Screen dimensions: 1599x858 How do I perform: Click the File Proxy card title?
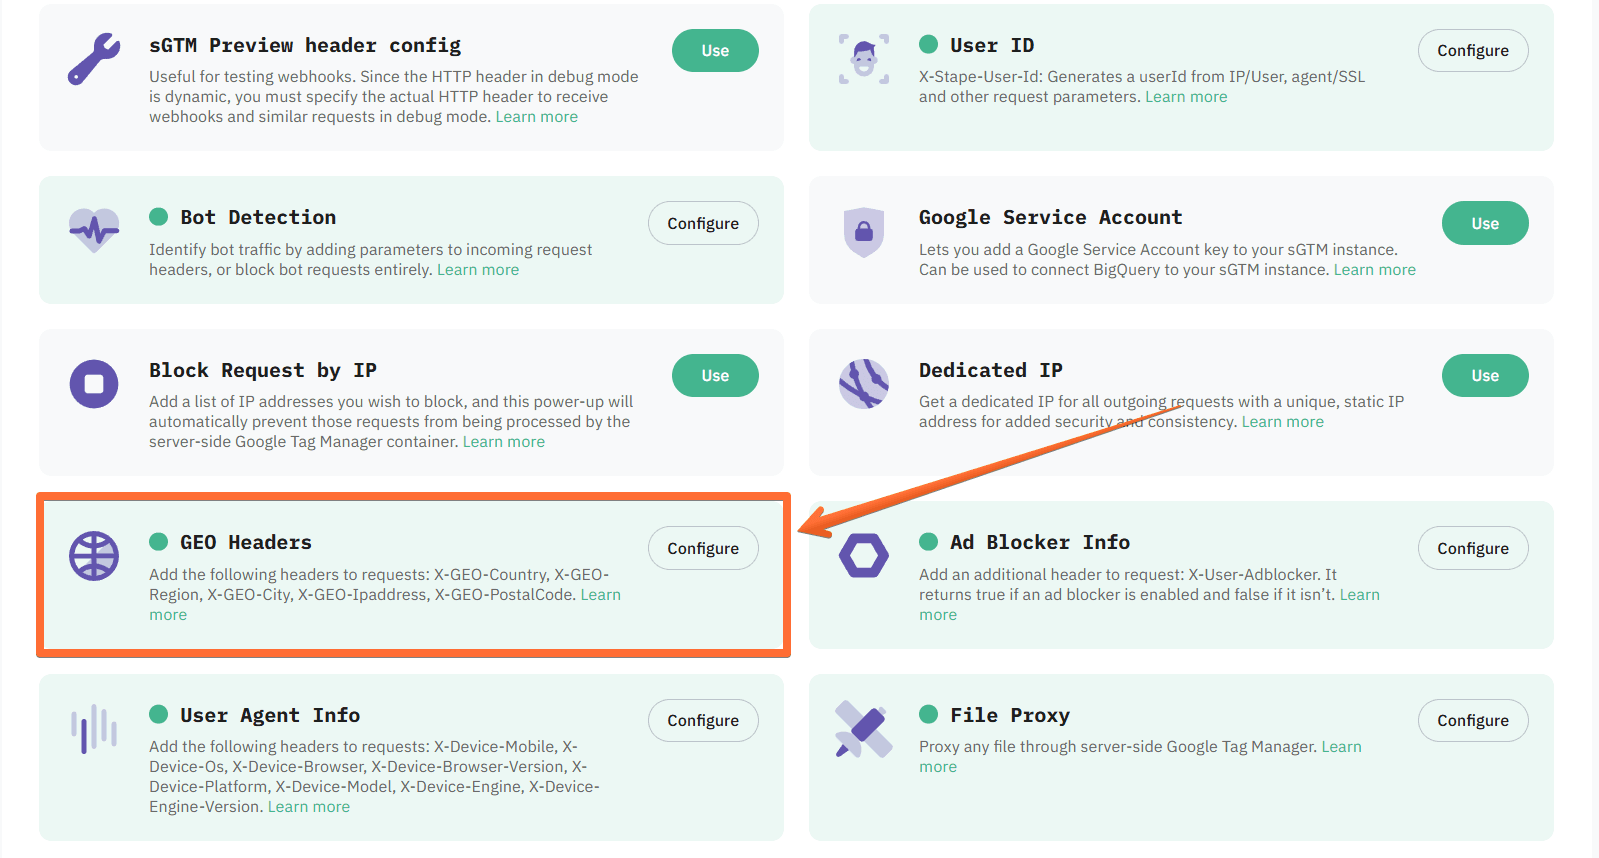click(x=1009, y=715)
